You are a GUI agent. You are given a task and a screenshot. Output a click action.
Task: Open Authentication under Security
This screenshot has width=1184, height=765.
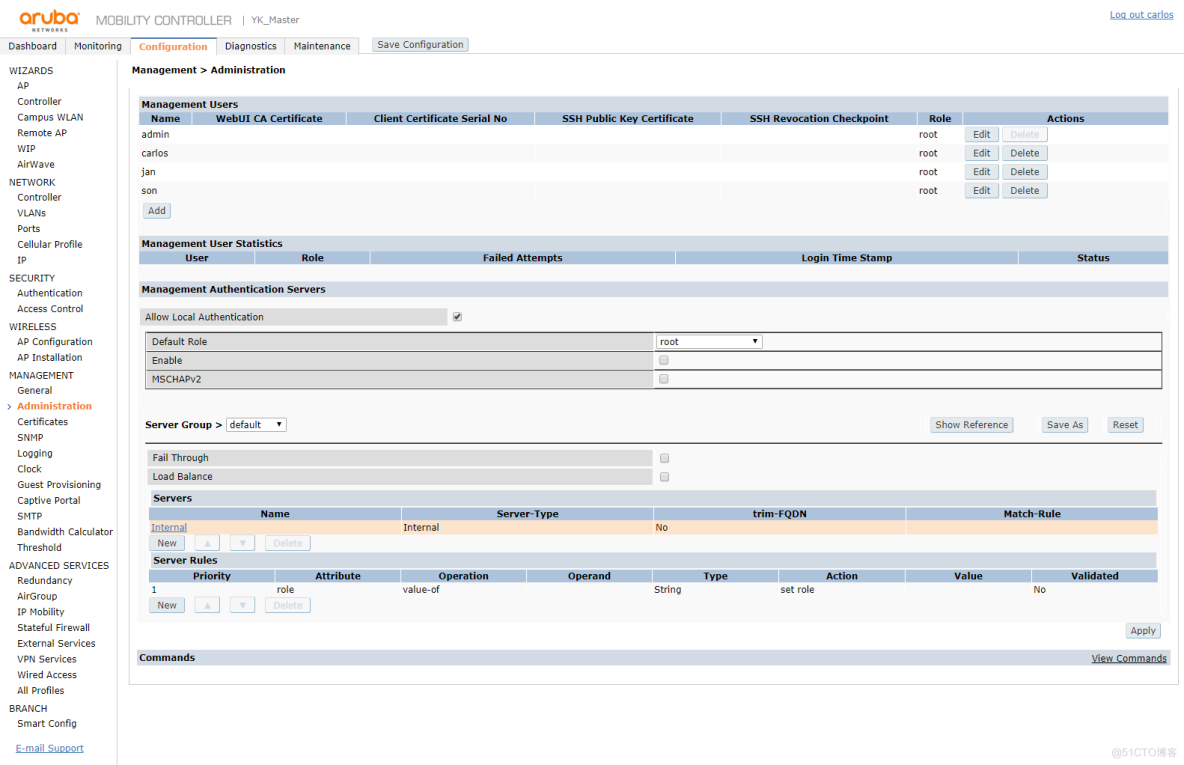point(50,293)
